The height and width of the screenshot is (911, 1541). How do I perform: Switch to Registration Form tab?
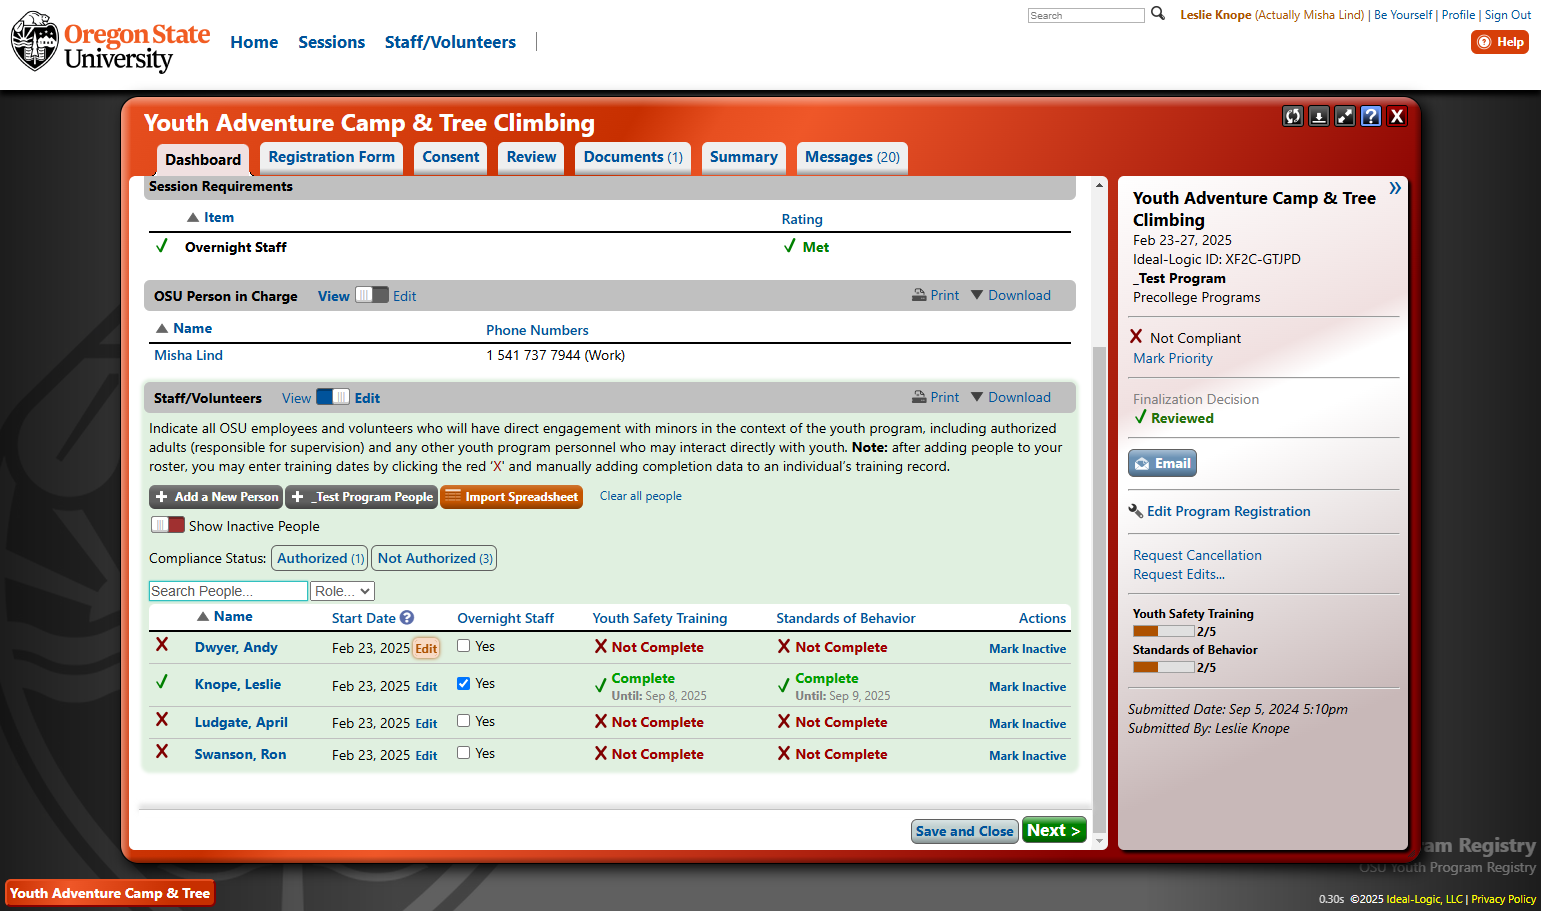[x=332, y=157]
